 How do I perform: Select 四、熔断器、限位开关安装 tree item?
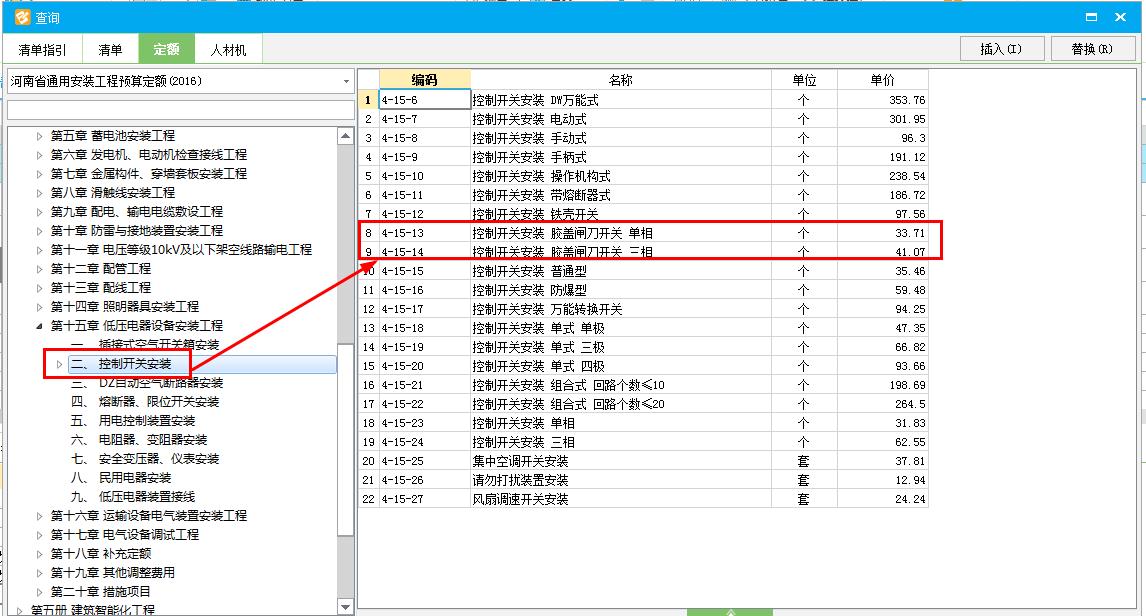pos(145,402)
